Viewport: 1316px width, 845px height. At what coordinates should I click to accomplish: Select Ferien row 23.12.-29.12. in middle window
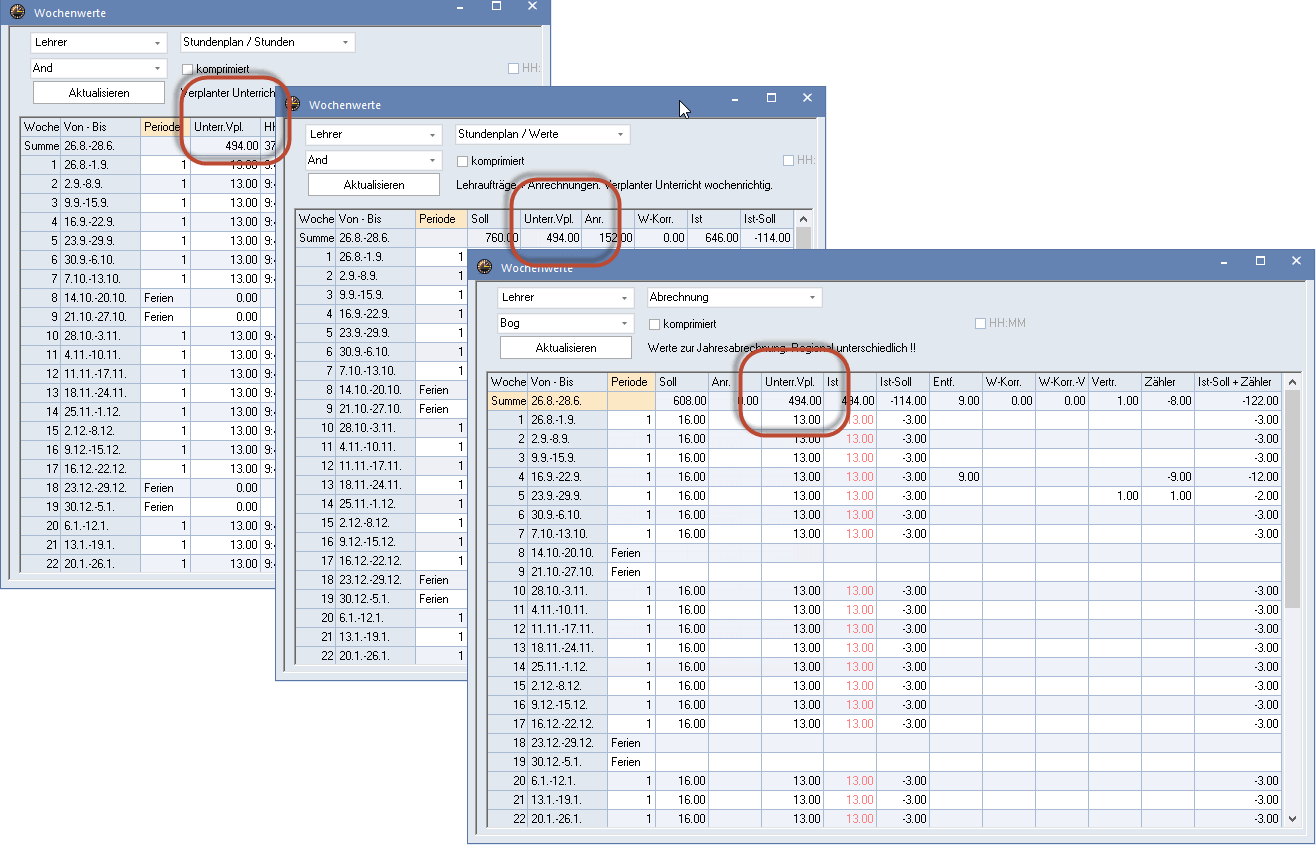382,580
